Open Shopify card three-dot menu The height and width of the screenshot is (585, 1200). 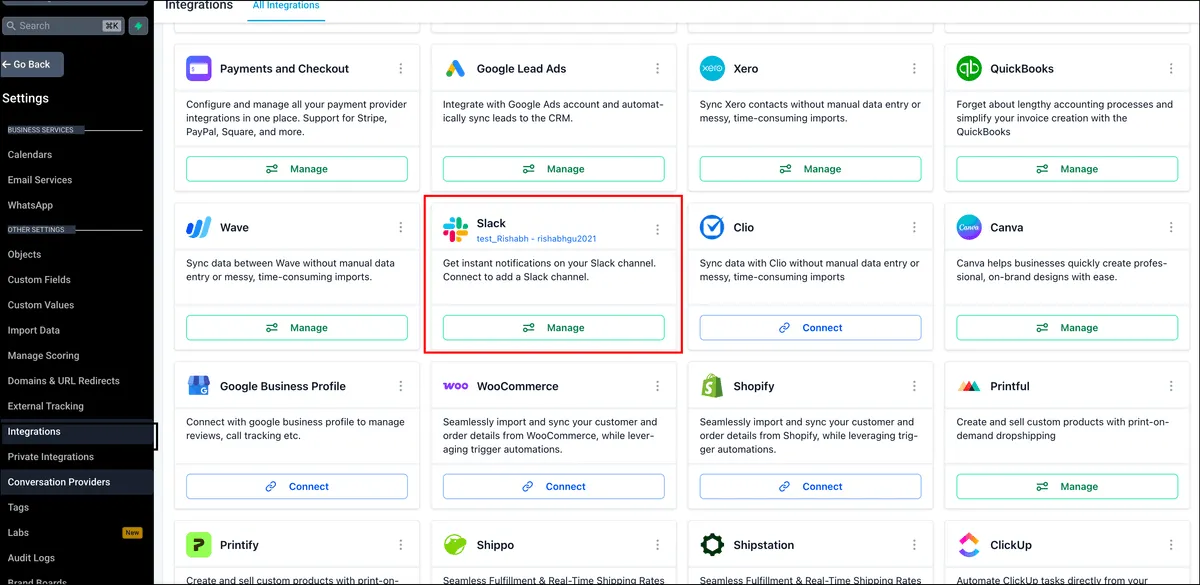click(914, 386)
